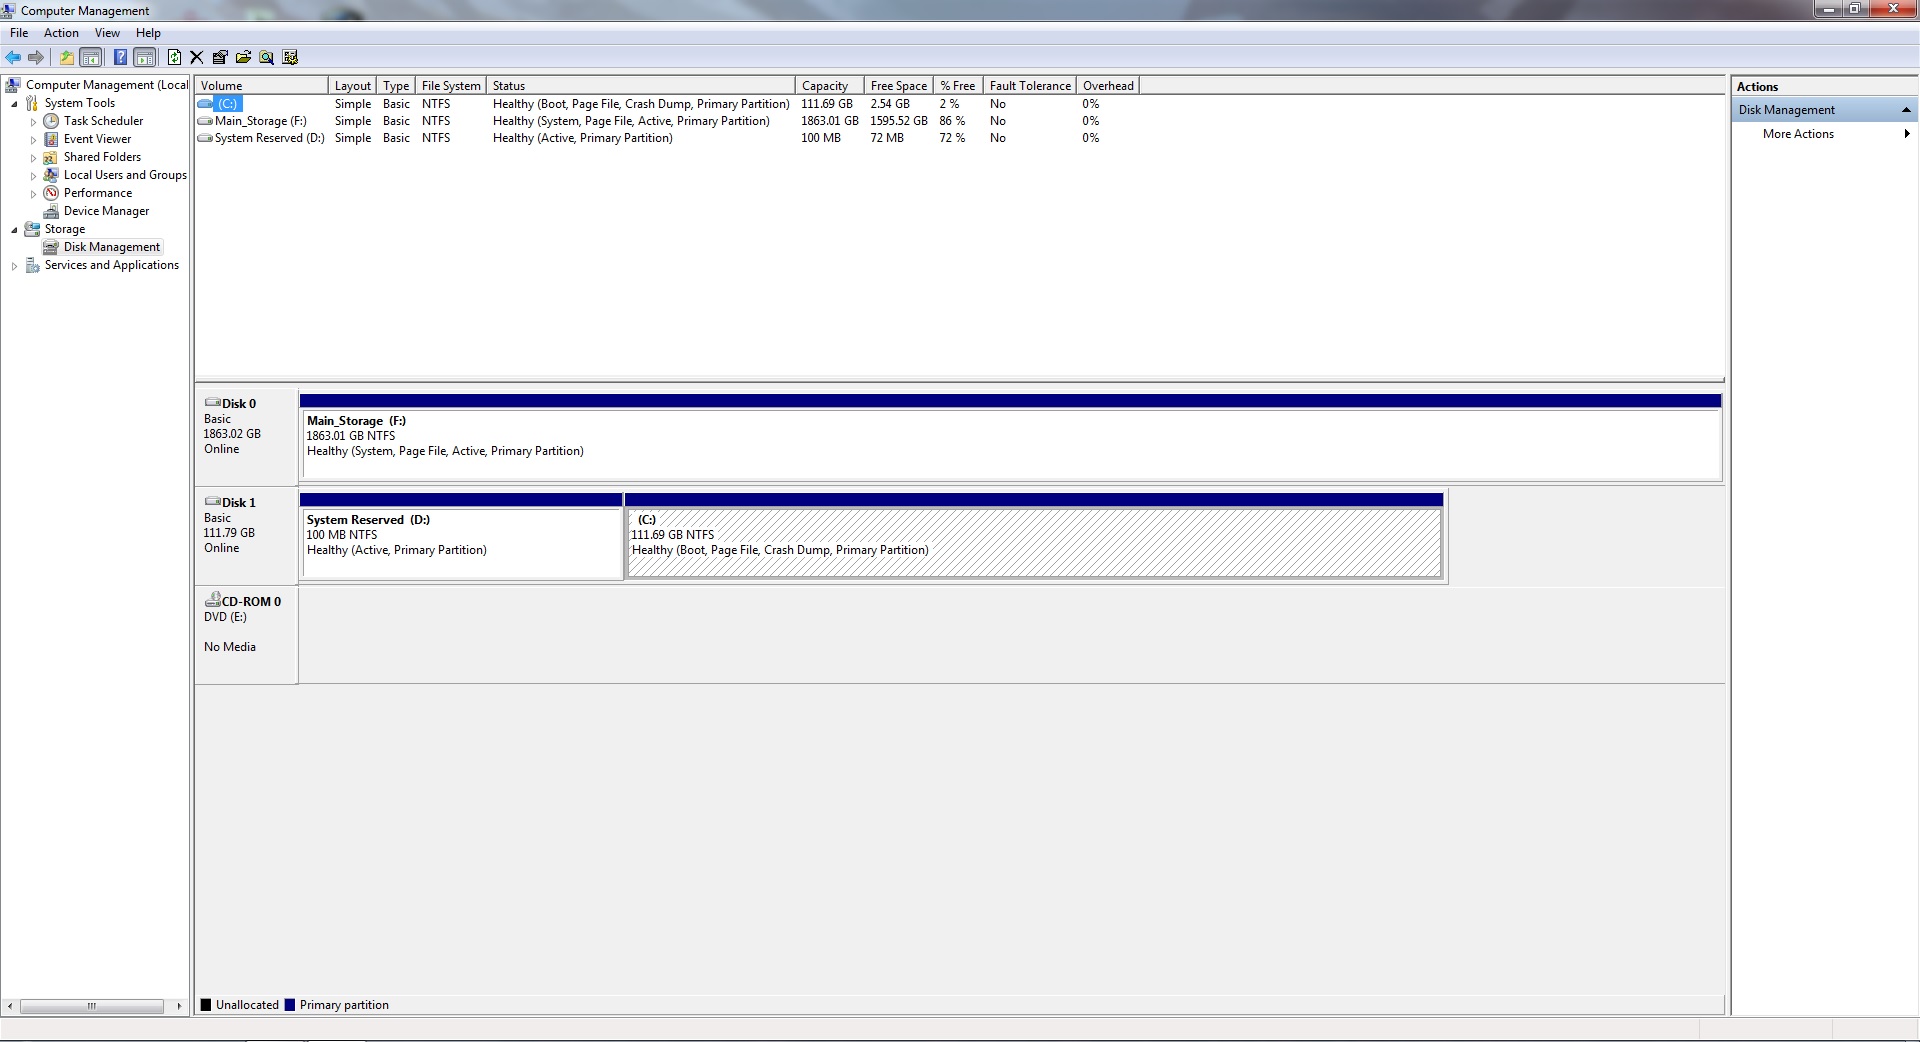The image size is (1920, 1042).
Task: Sort by the Free Space column header
Action: tap(899, 86)
